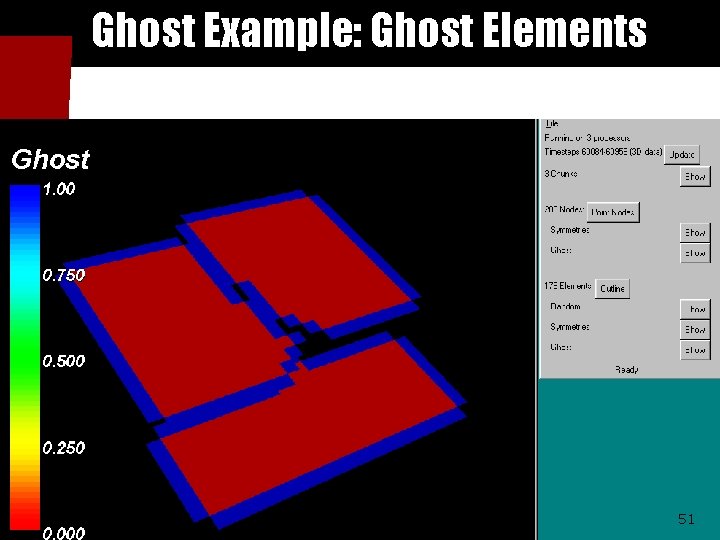Show Random under Elements section
Viewport: 720px width, 540px height.
[695, 309]
